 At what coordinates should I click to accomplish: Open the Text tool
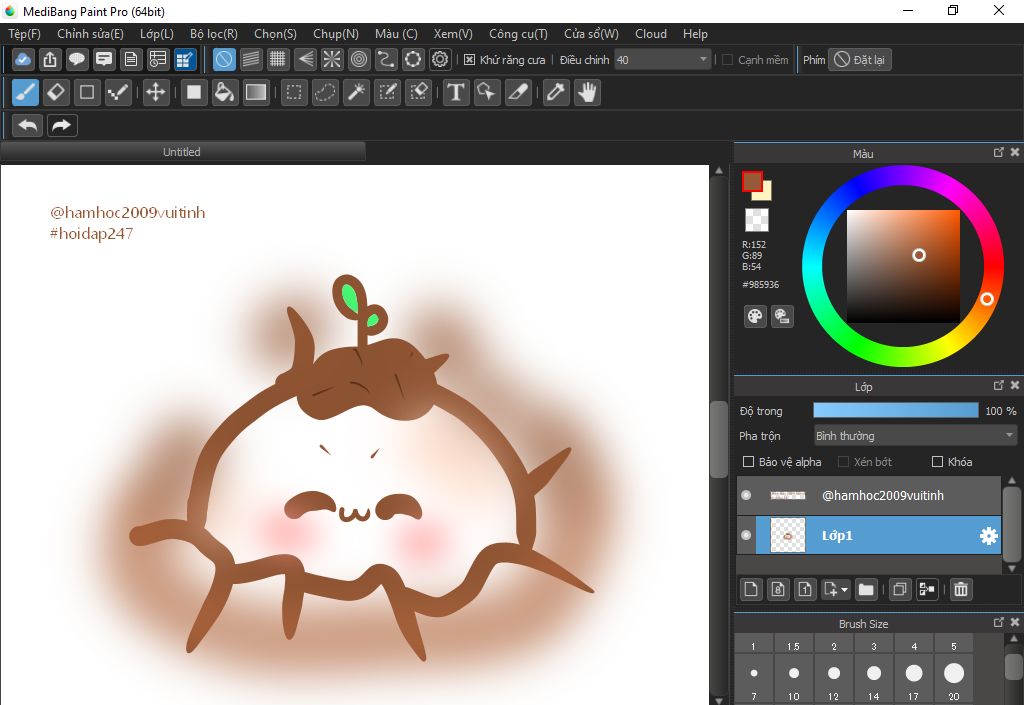click(x=456, y=92)
